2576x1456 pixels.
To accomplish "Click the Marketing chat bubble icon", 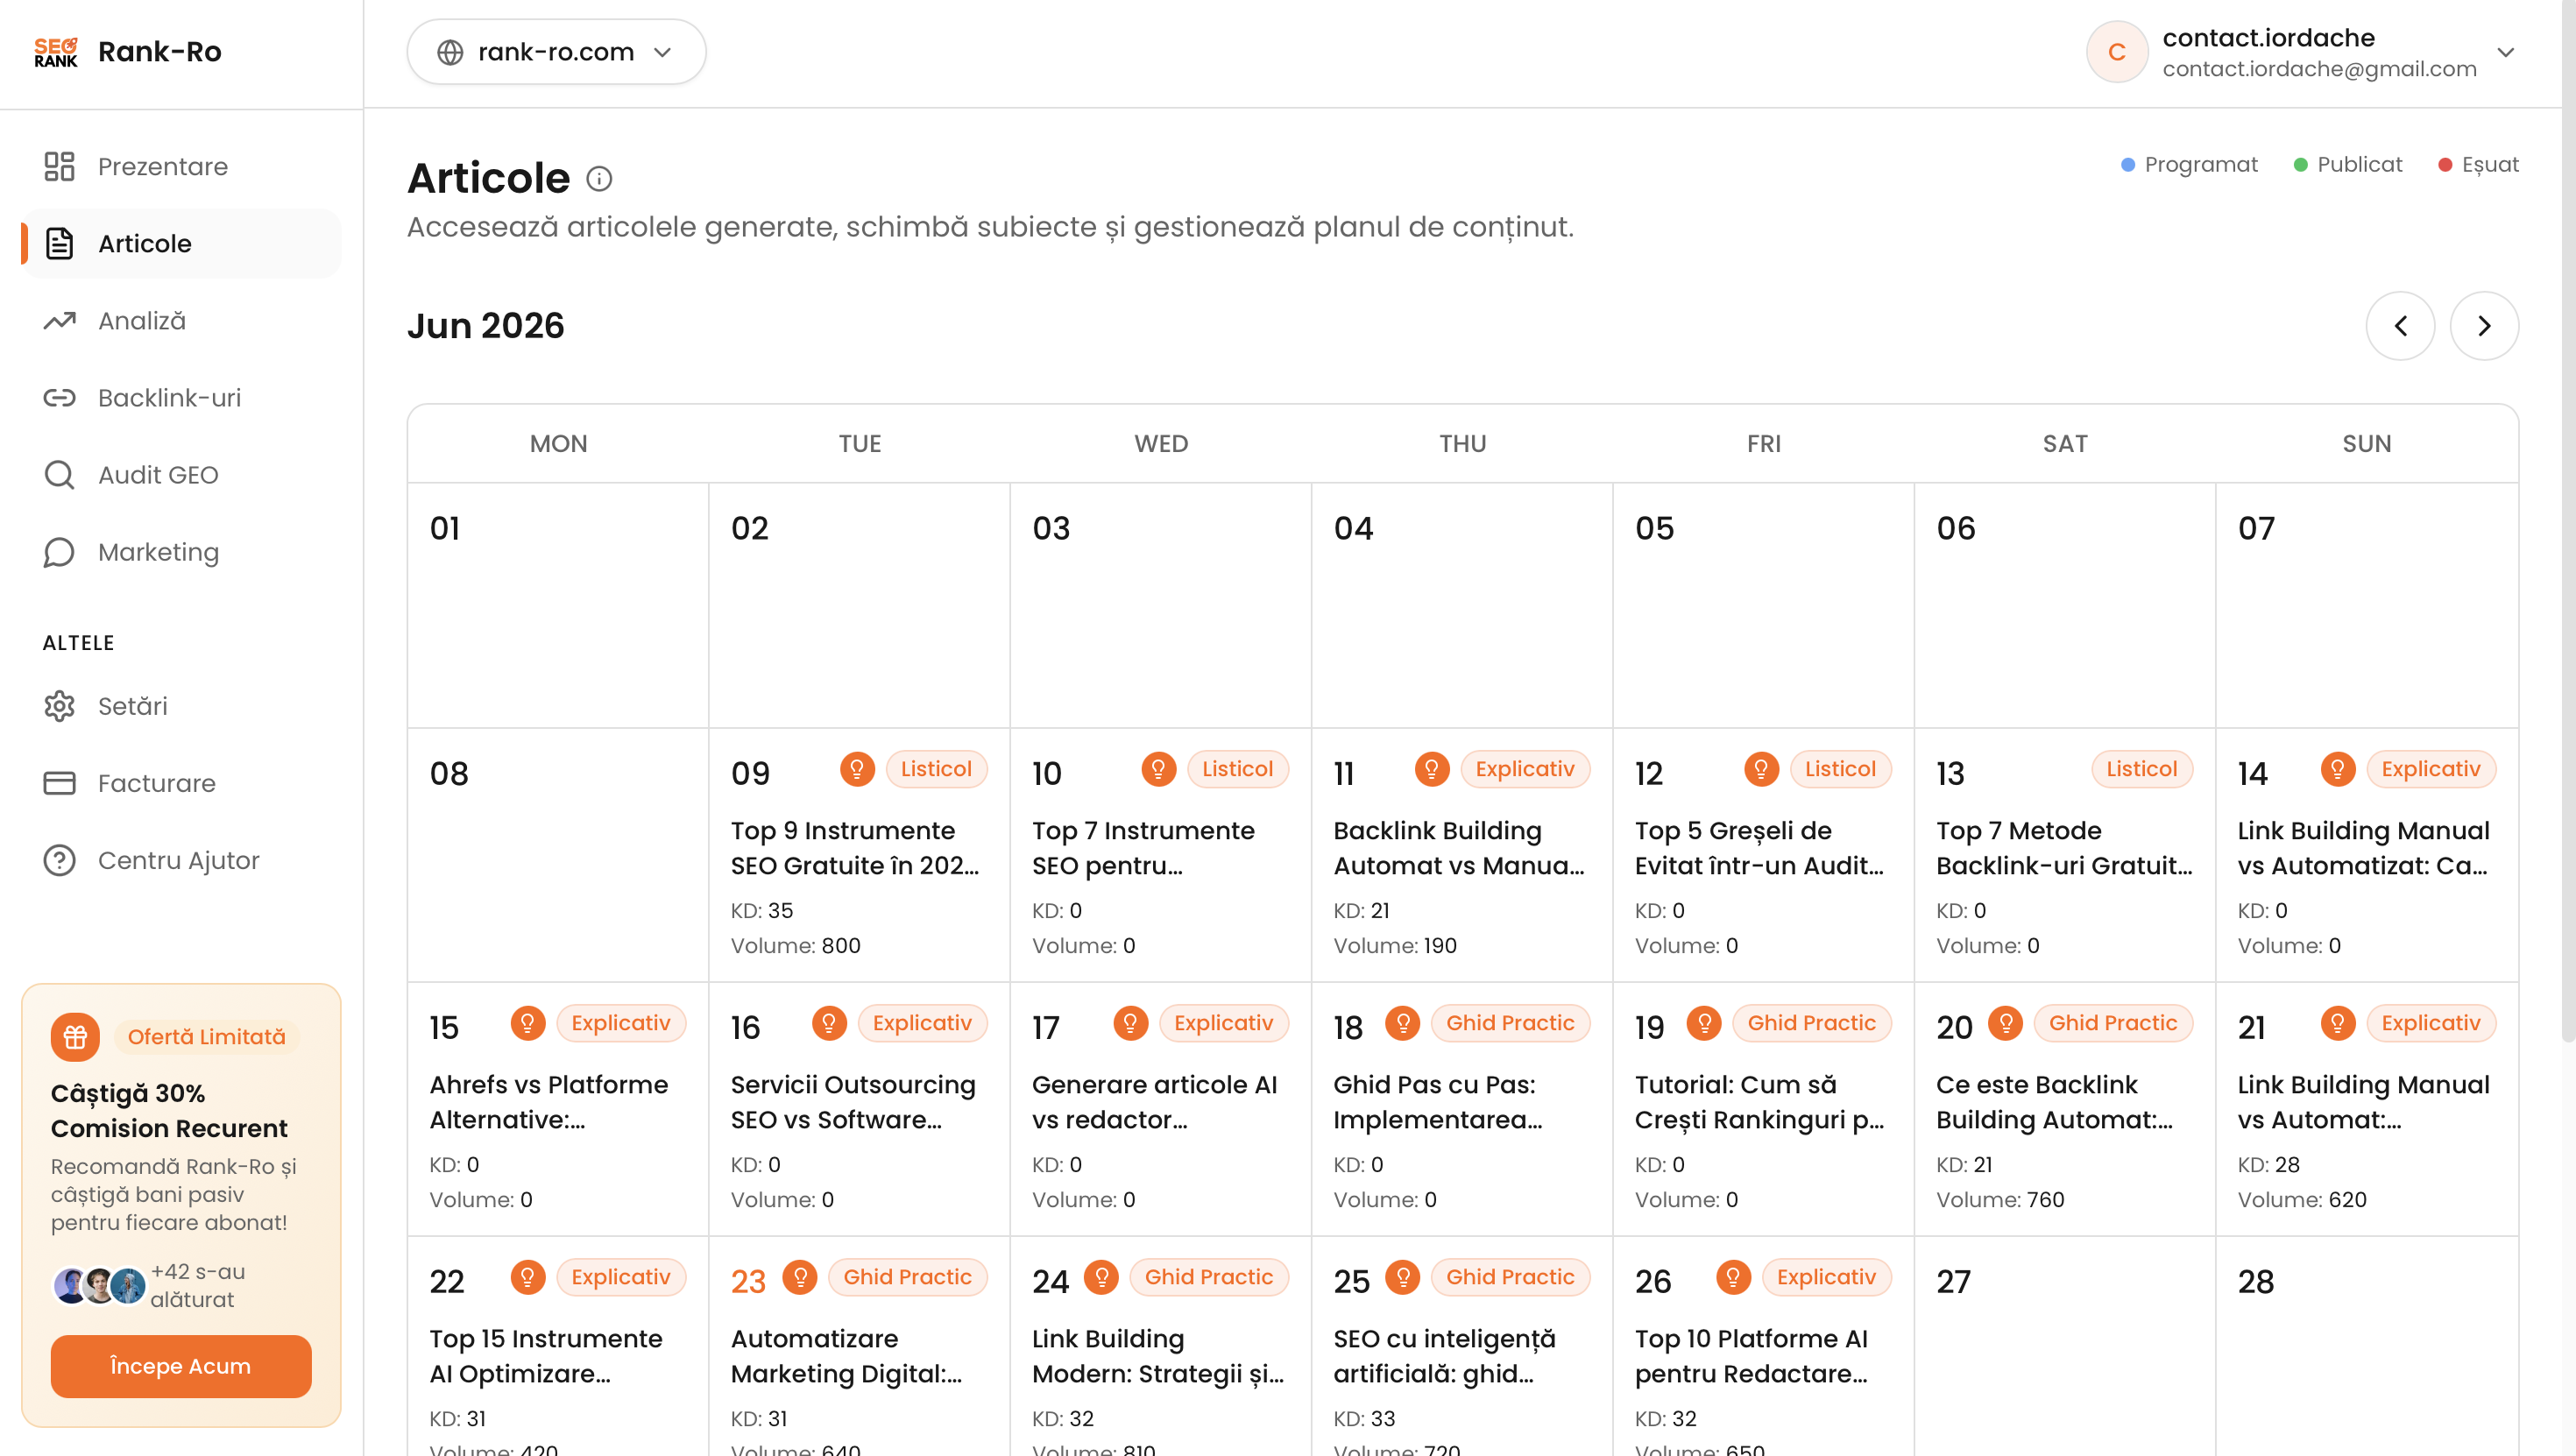I will coord(59,552).
